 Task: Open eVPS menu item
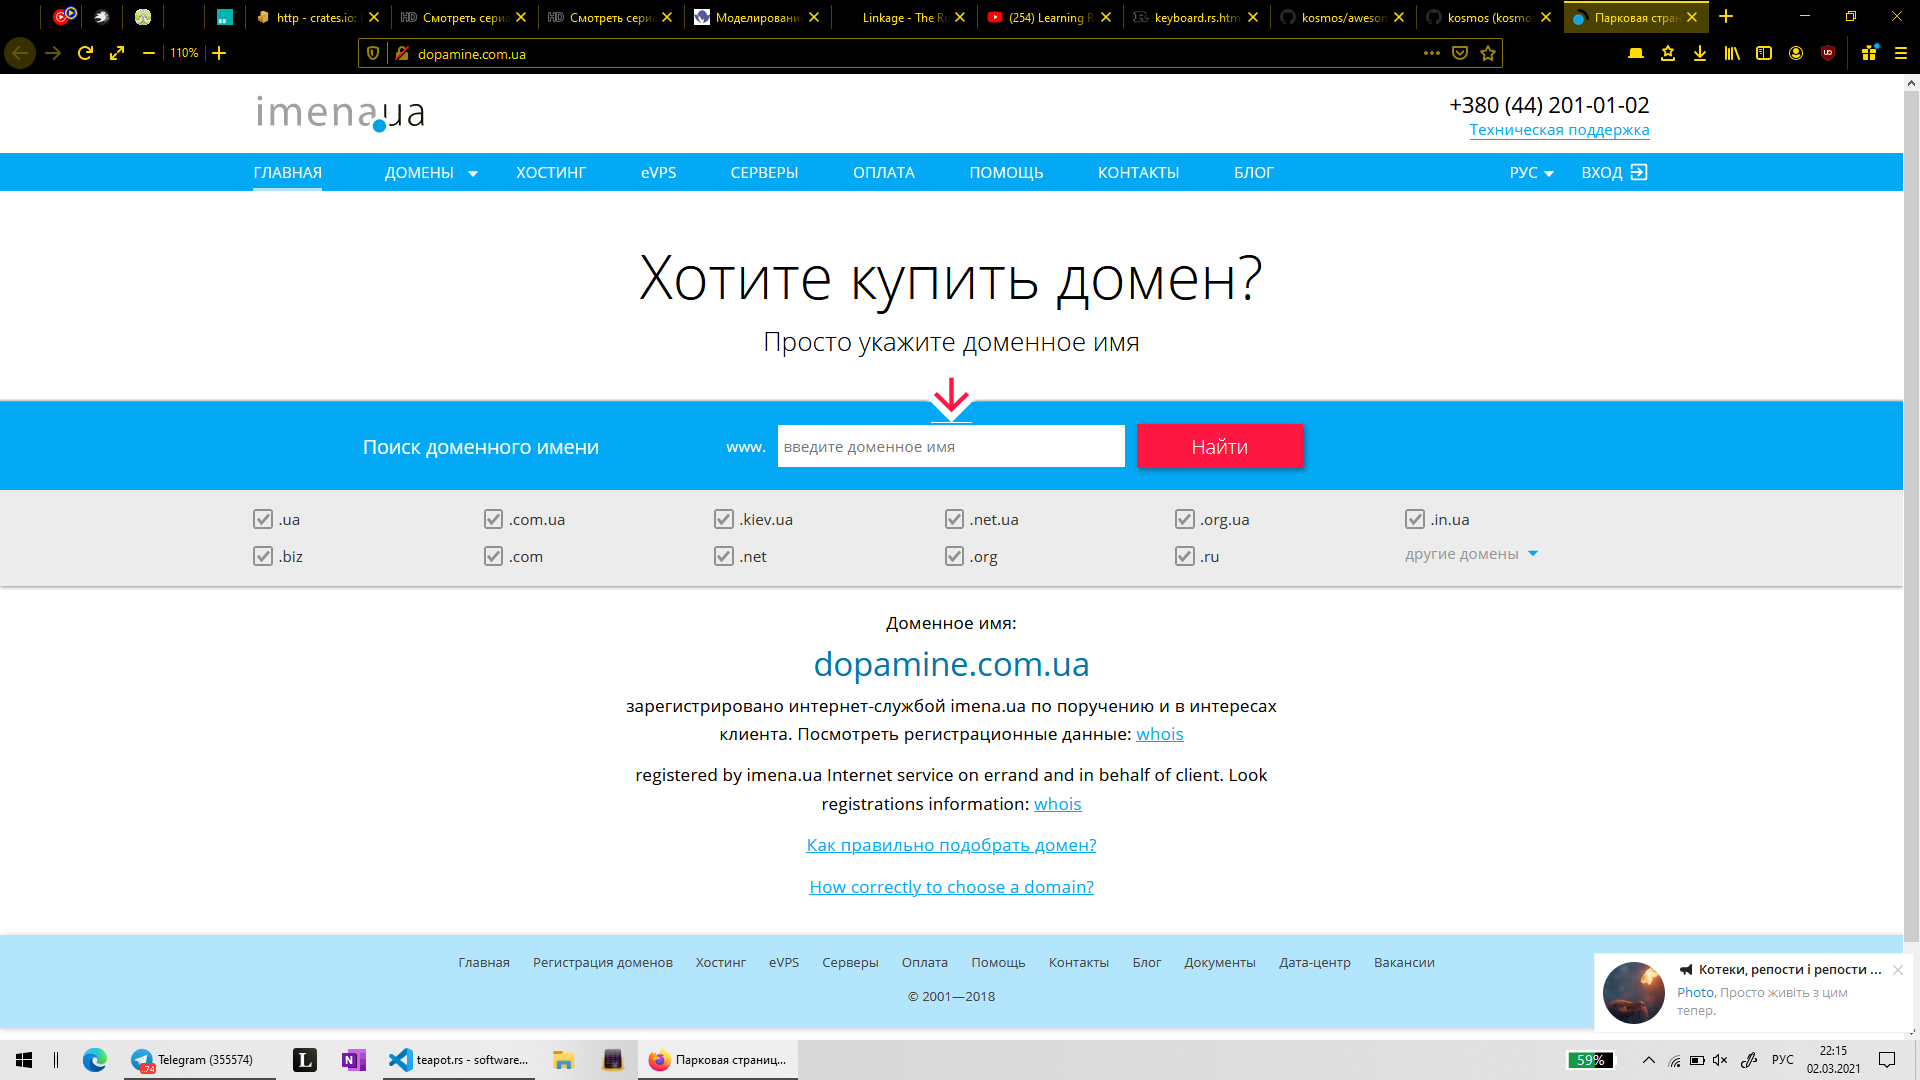tap(659, 173)
